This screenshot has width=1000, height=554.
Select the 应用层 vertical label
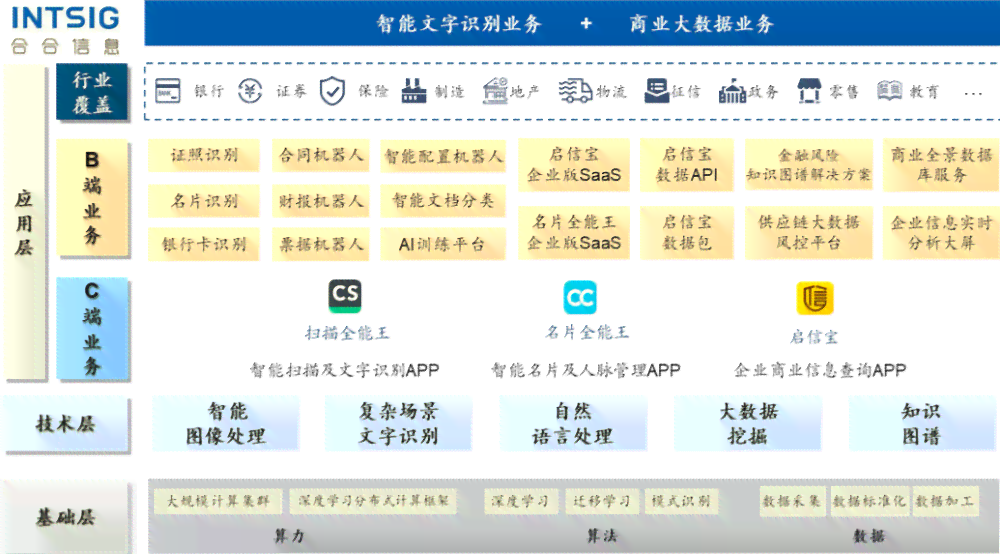point(25,223)
